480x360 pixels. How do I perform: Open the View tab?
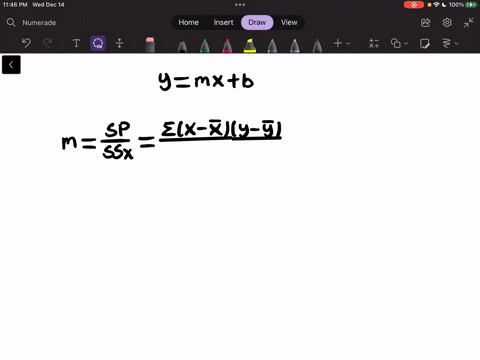pos(289,22)
